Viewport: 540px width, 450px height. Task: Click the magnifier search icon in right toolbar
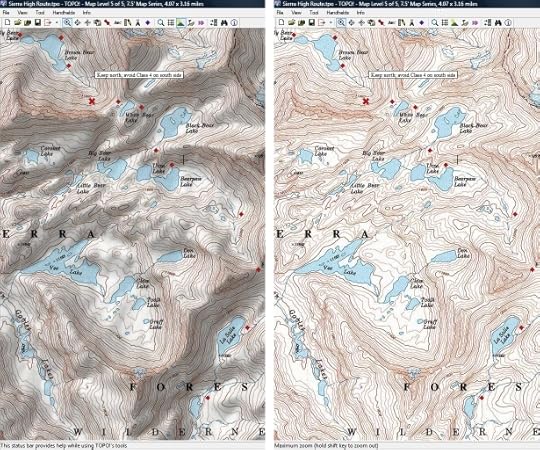click(435, 23)
